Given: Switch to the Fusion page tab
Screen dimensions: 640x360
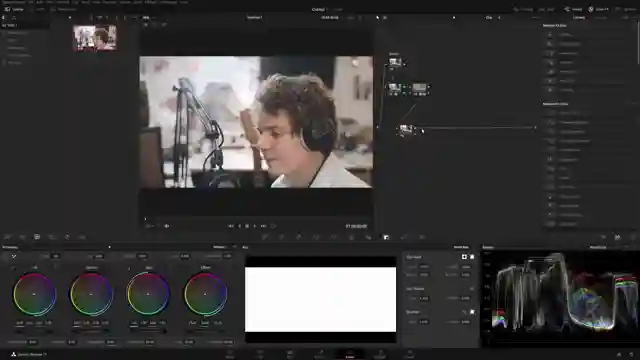Looking at the screenshot, I should tap(320, 354).
